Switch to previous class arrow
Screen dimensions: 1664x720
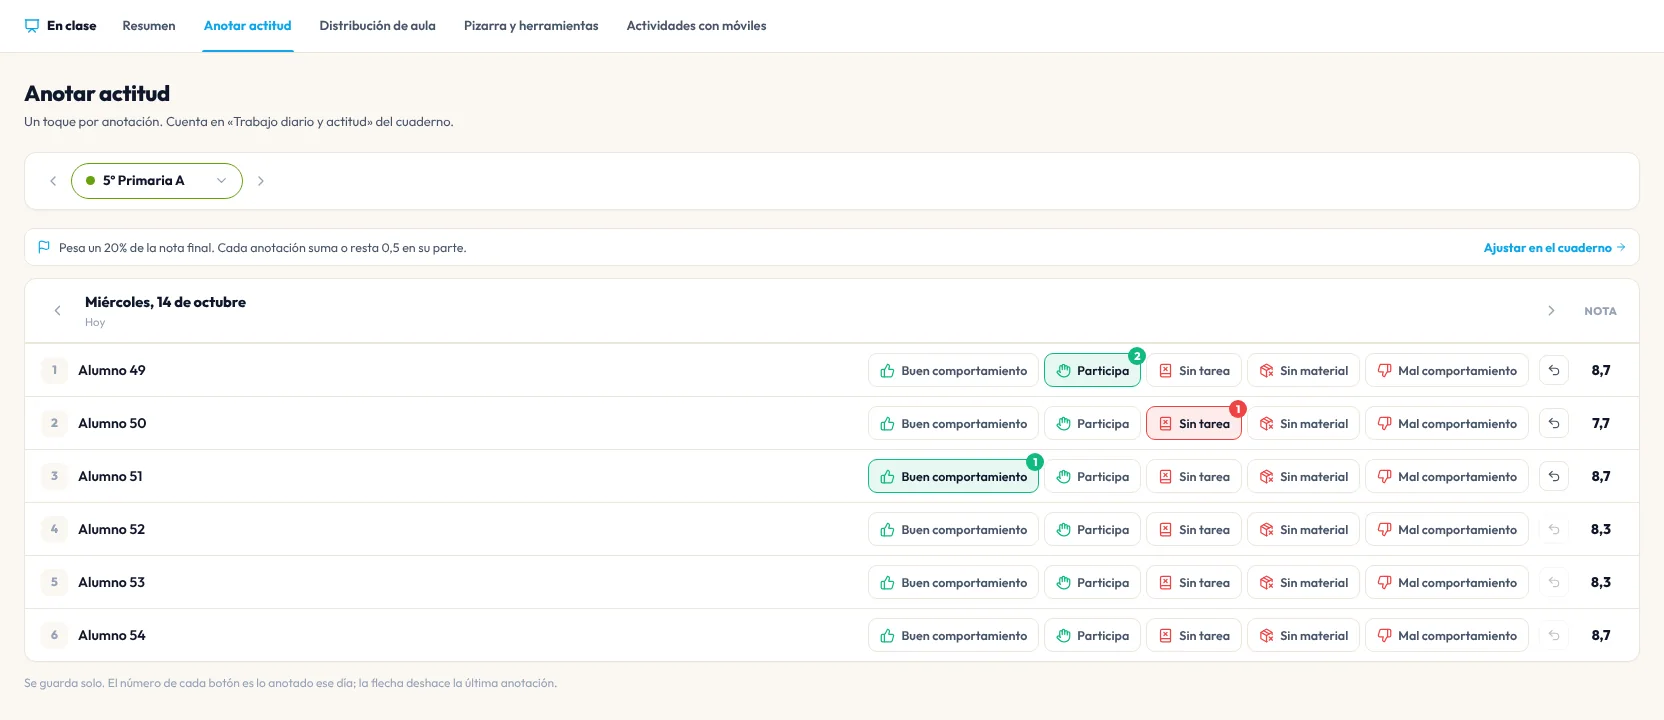[53, 181]
